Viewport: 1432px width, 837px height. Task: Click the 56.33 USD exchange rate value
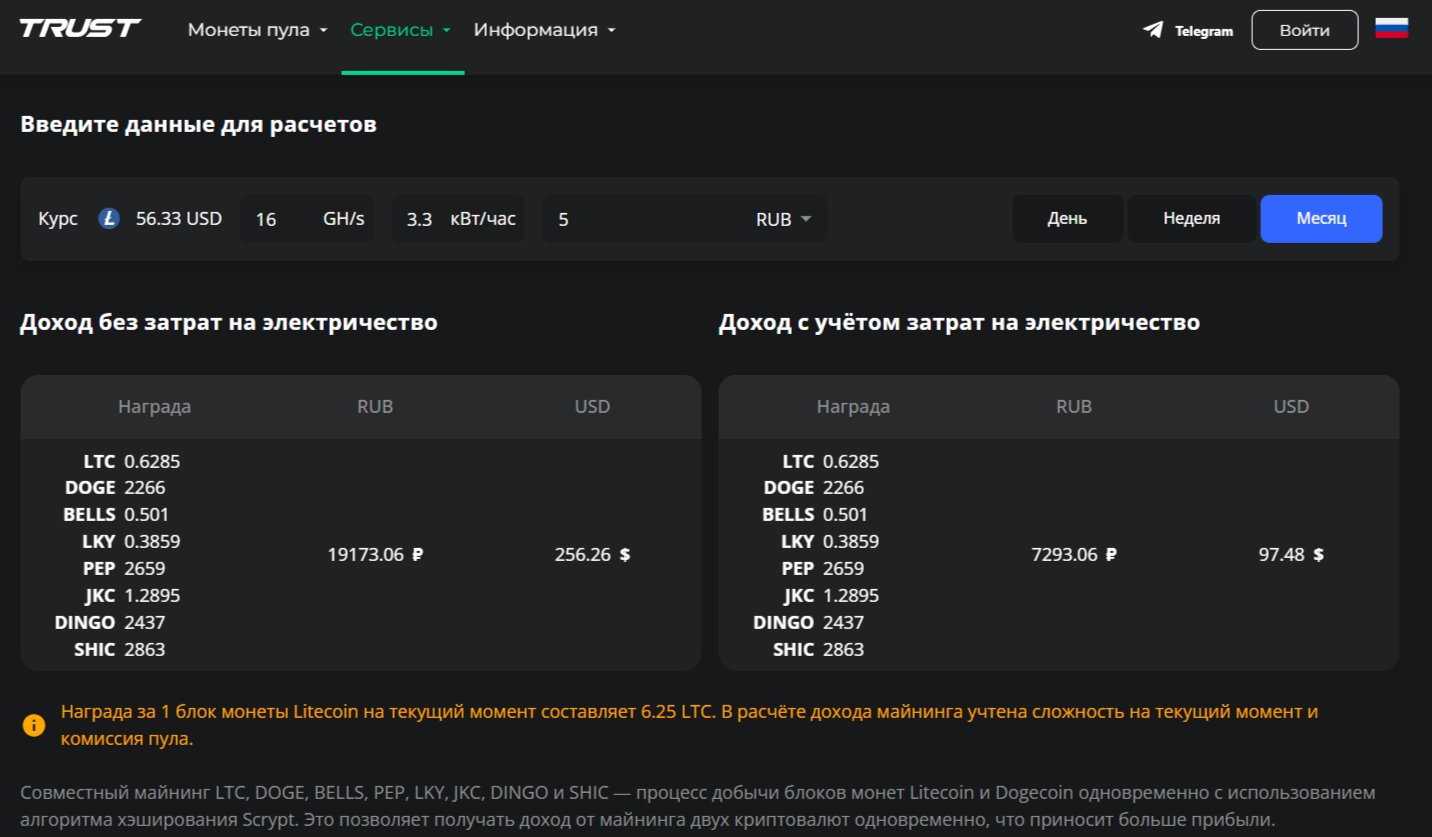pyautogui.click(x=177, y=218)
